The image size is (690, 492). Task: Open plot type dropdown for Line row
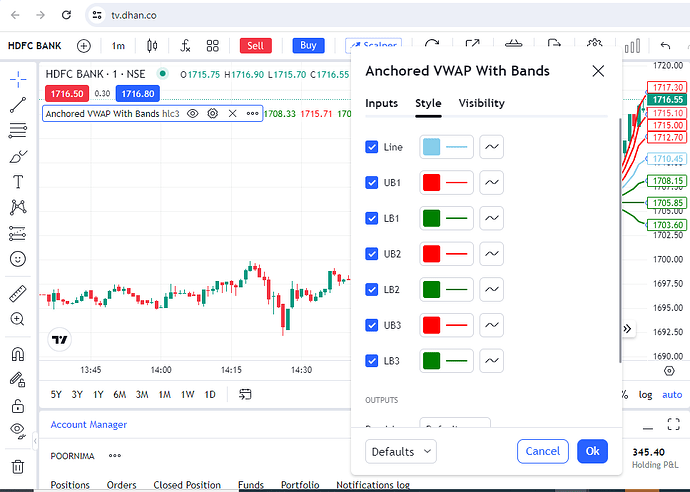point(492,147)
